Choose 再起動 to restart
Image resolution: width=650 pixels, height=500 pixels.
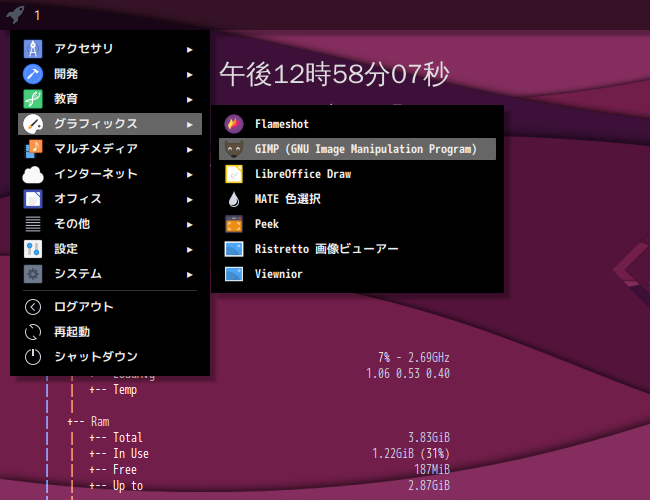click(x=110, y=332)
